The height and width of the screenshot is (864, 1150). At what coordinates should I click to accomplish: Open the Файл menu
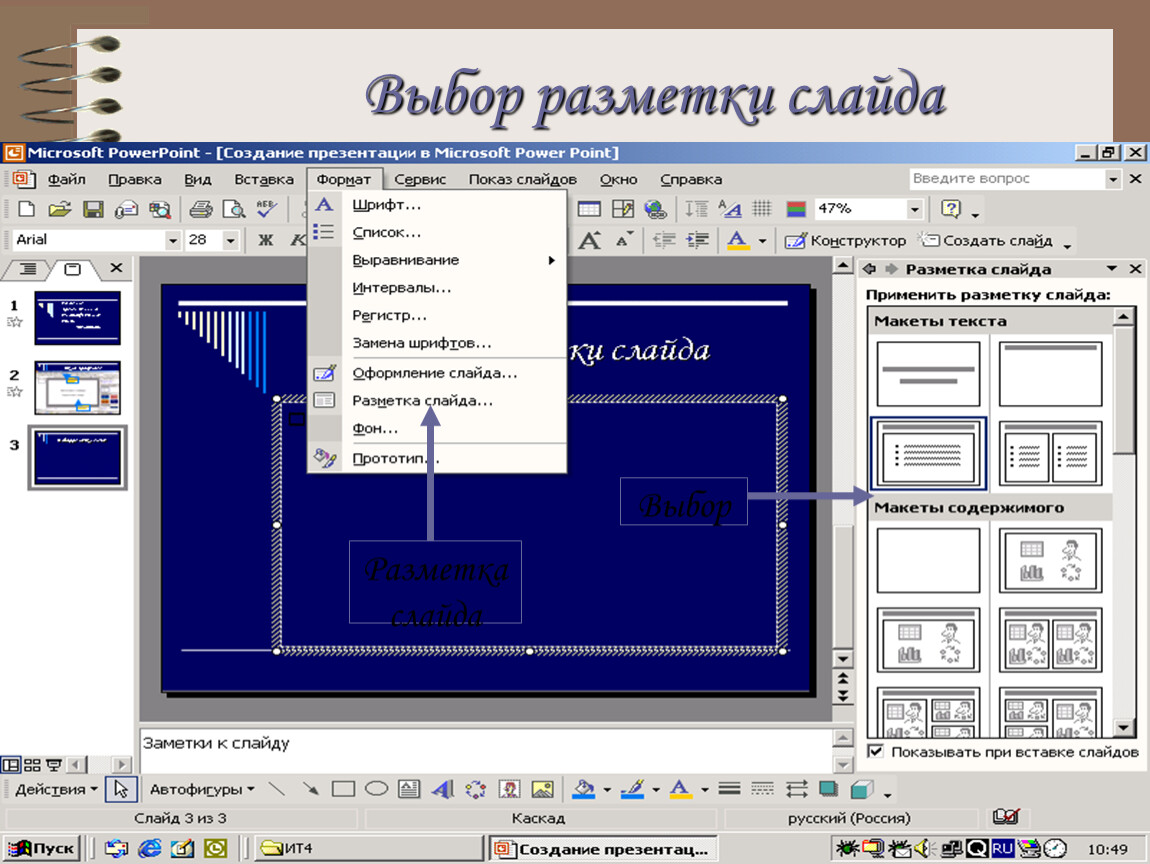click(67, 180)
